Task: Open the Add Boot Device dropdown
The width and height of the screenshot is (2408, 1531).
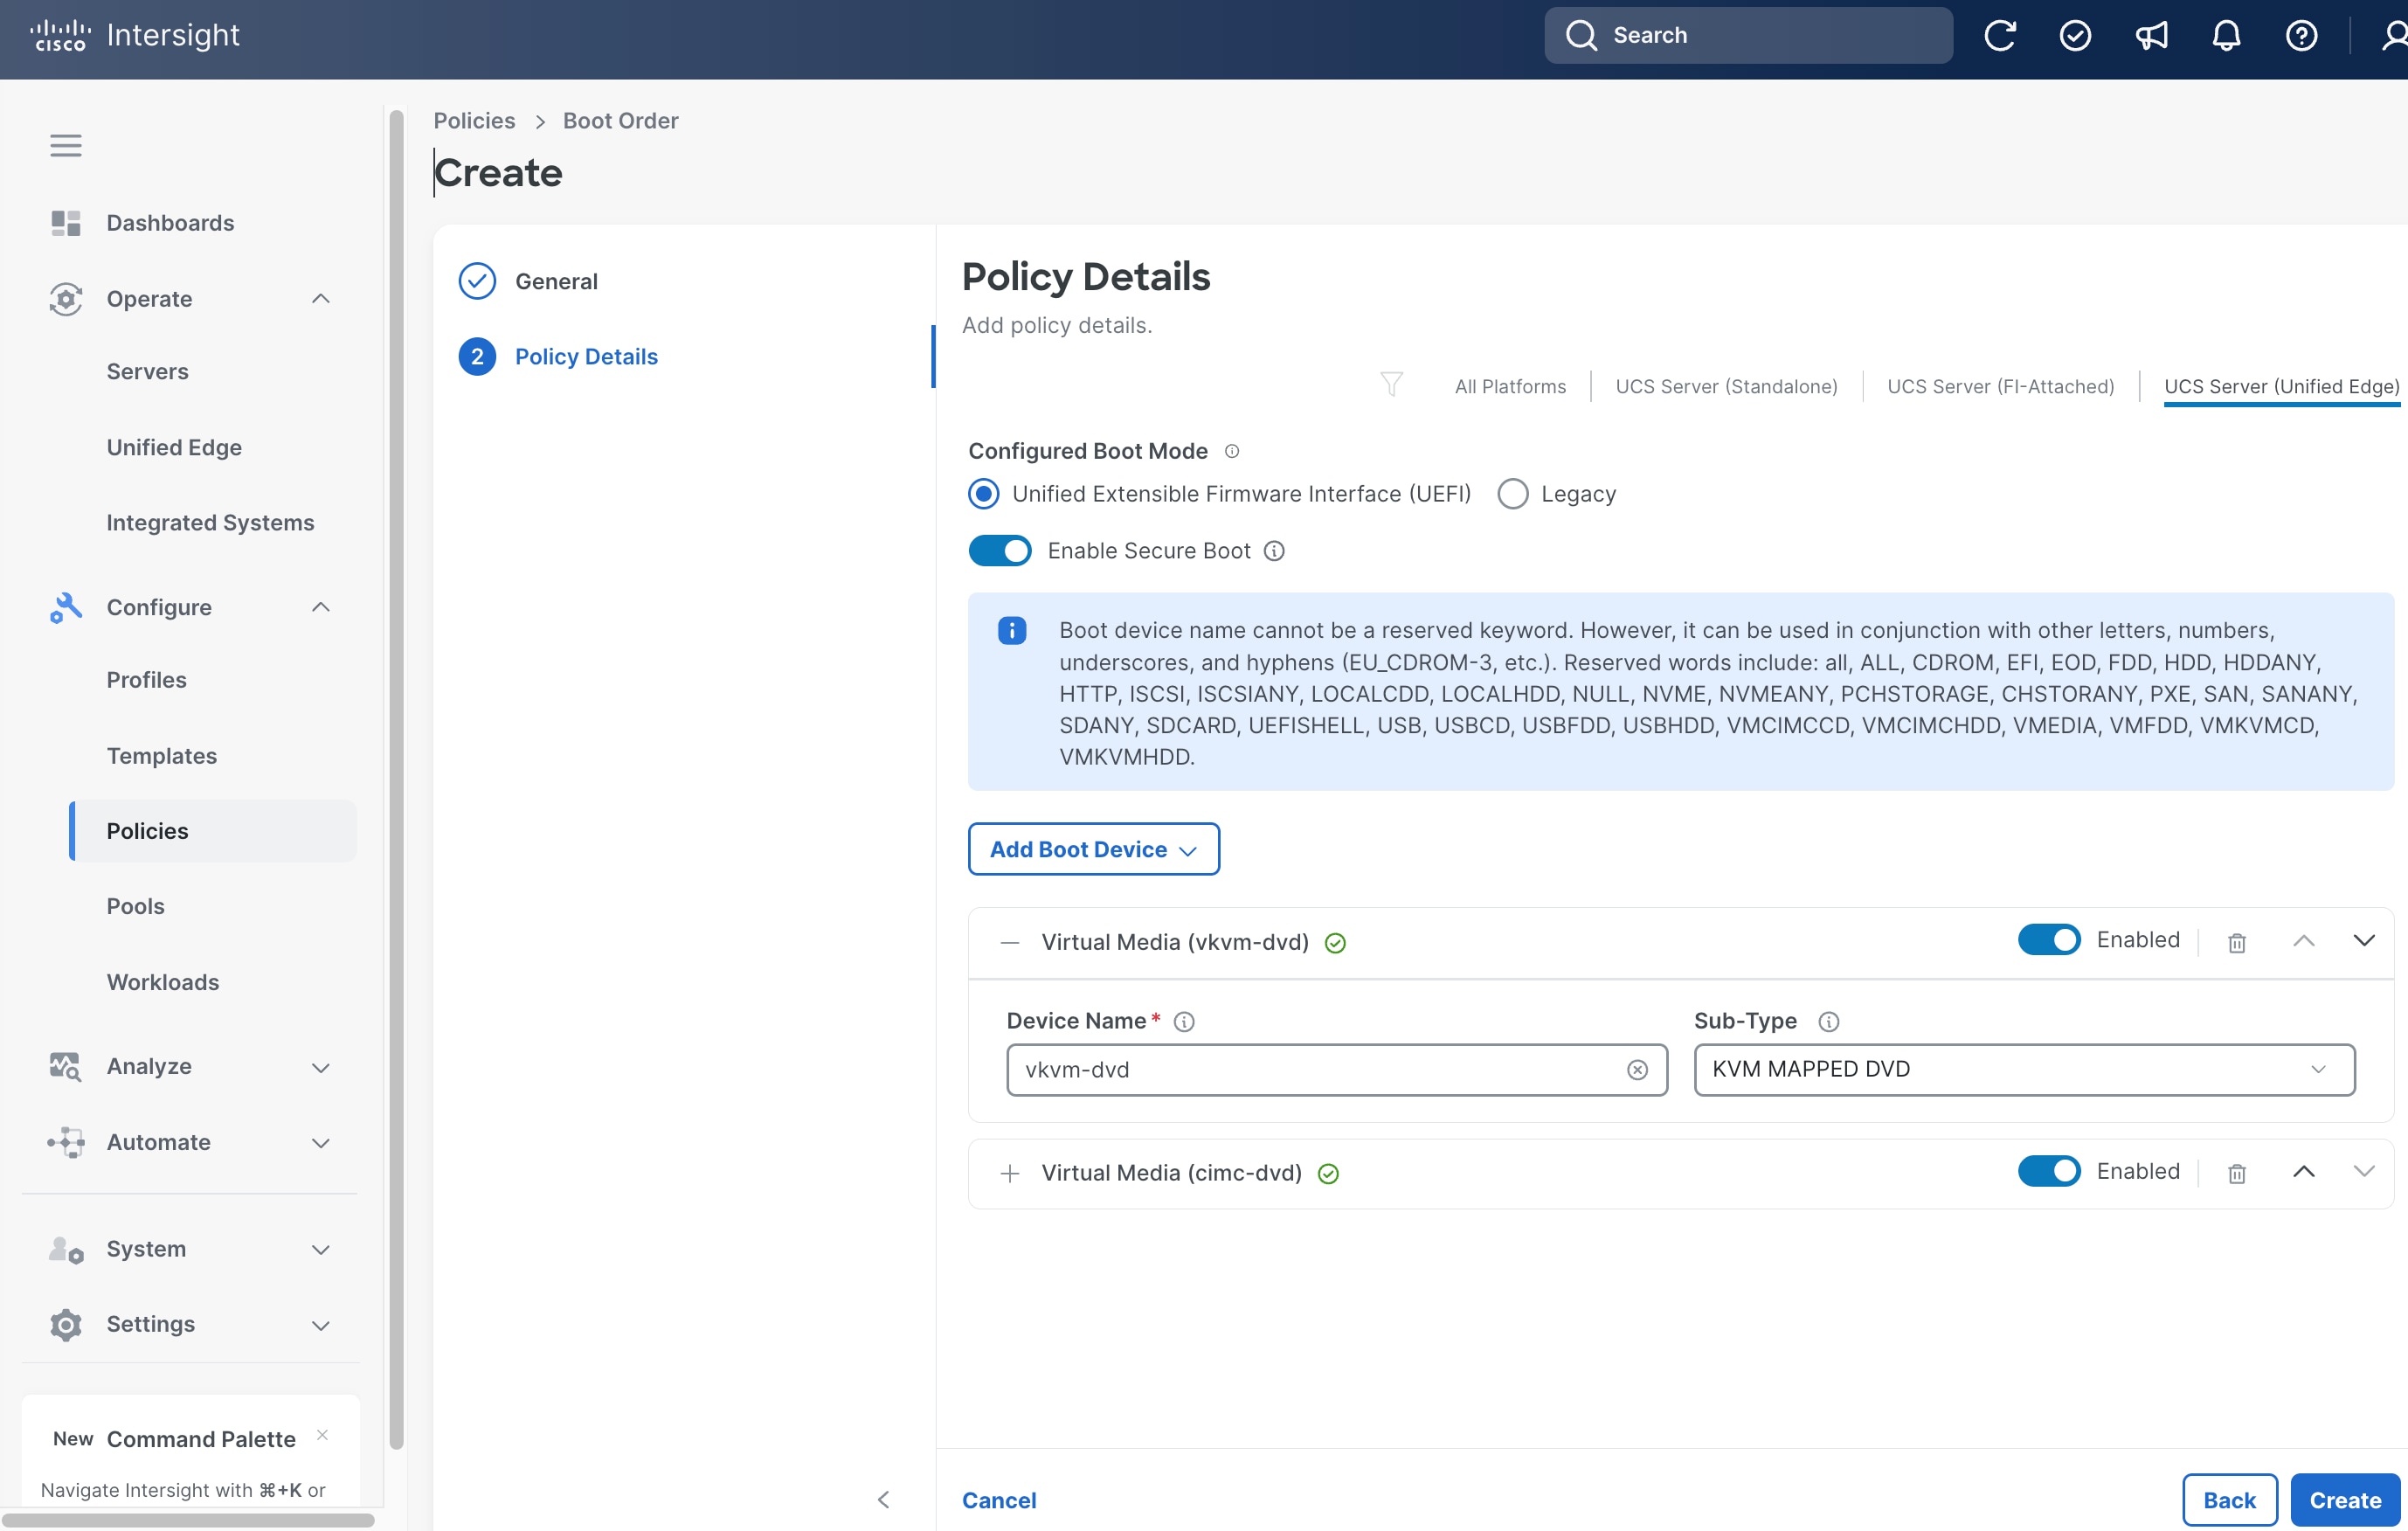Action: tap(1093, 849)
